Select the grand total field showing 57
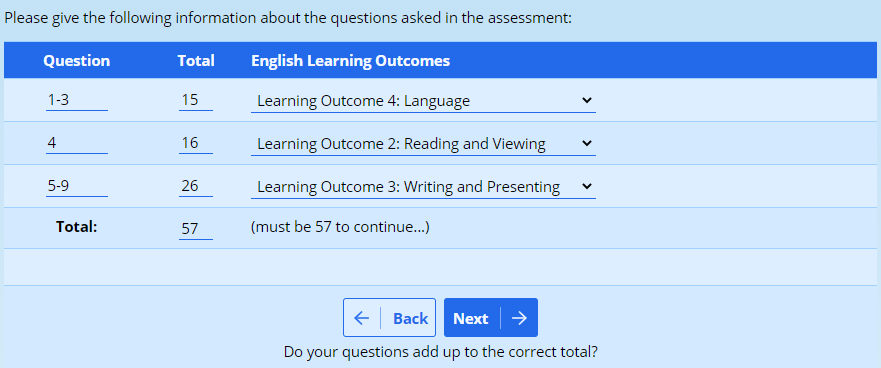 (x=196, y=229)
